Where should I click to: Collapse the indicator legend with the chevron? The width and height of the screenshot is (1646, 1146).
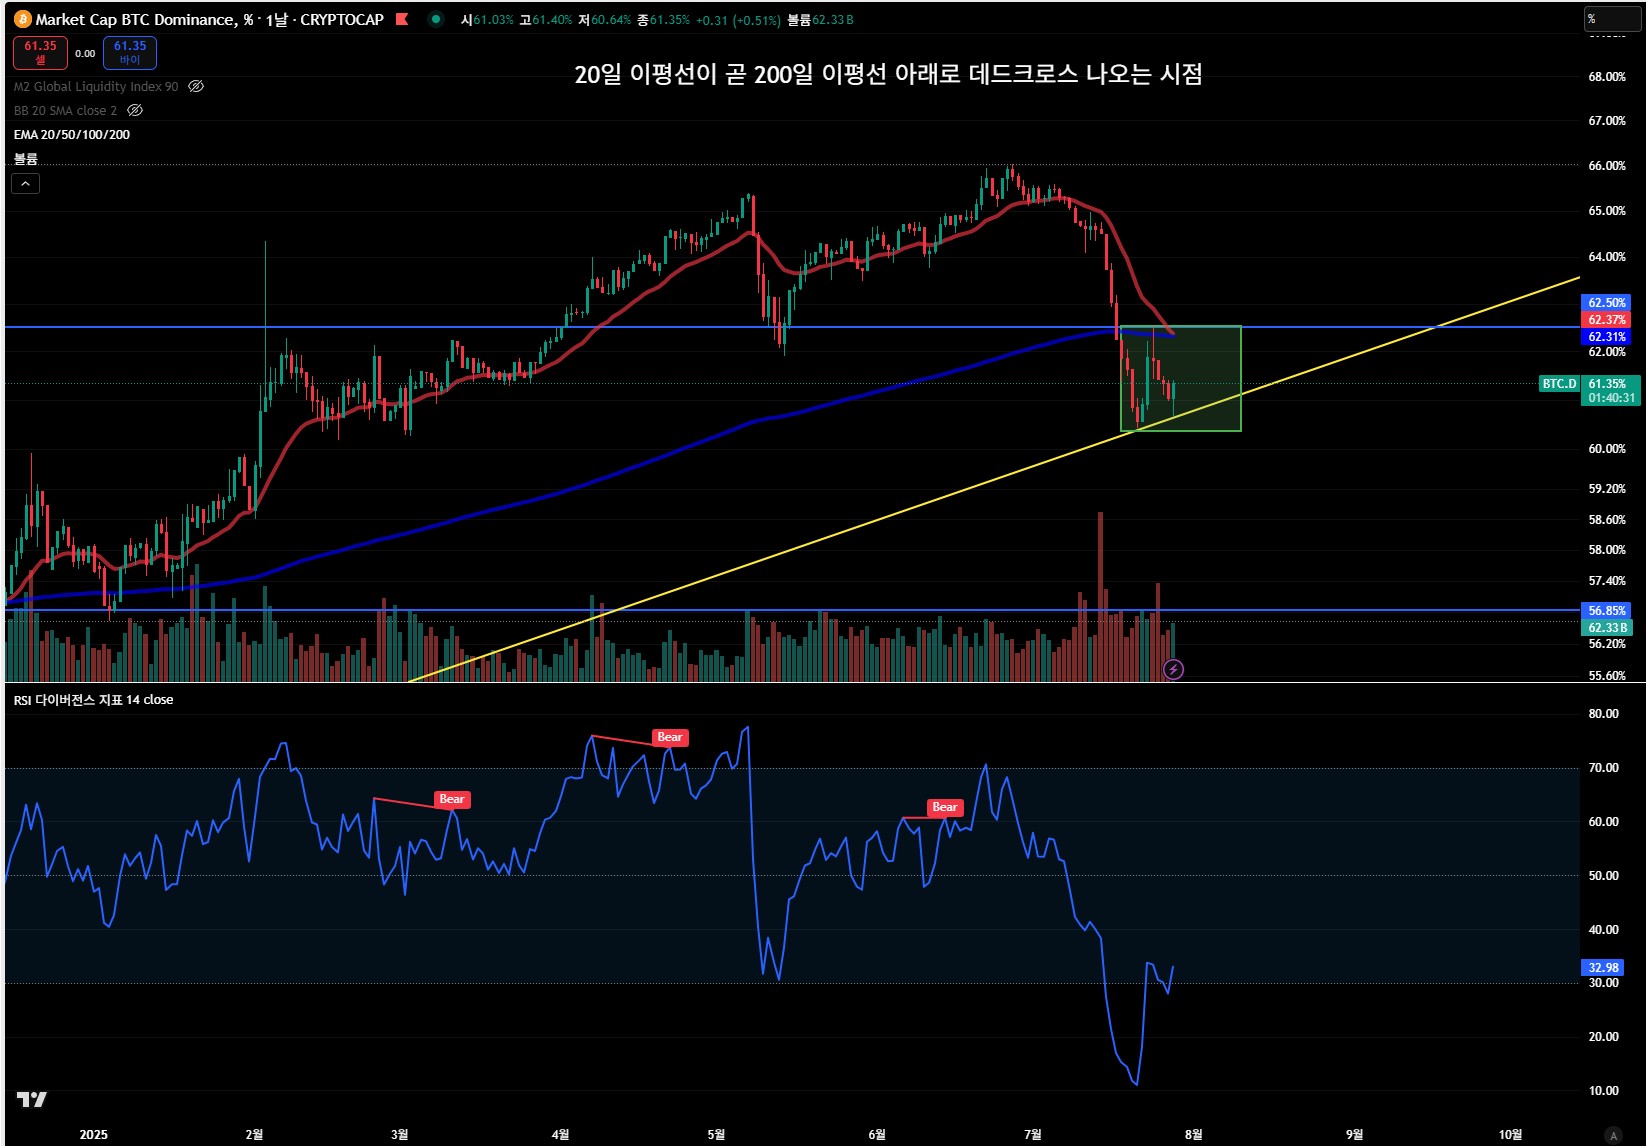pyautogui.click(x=26, y=183)
